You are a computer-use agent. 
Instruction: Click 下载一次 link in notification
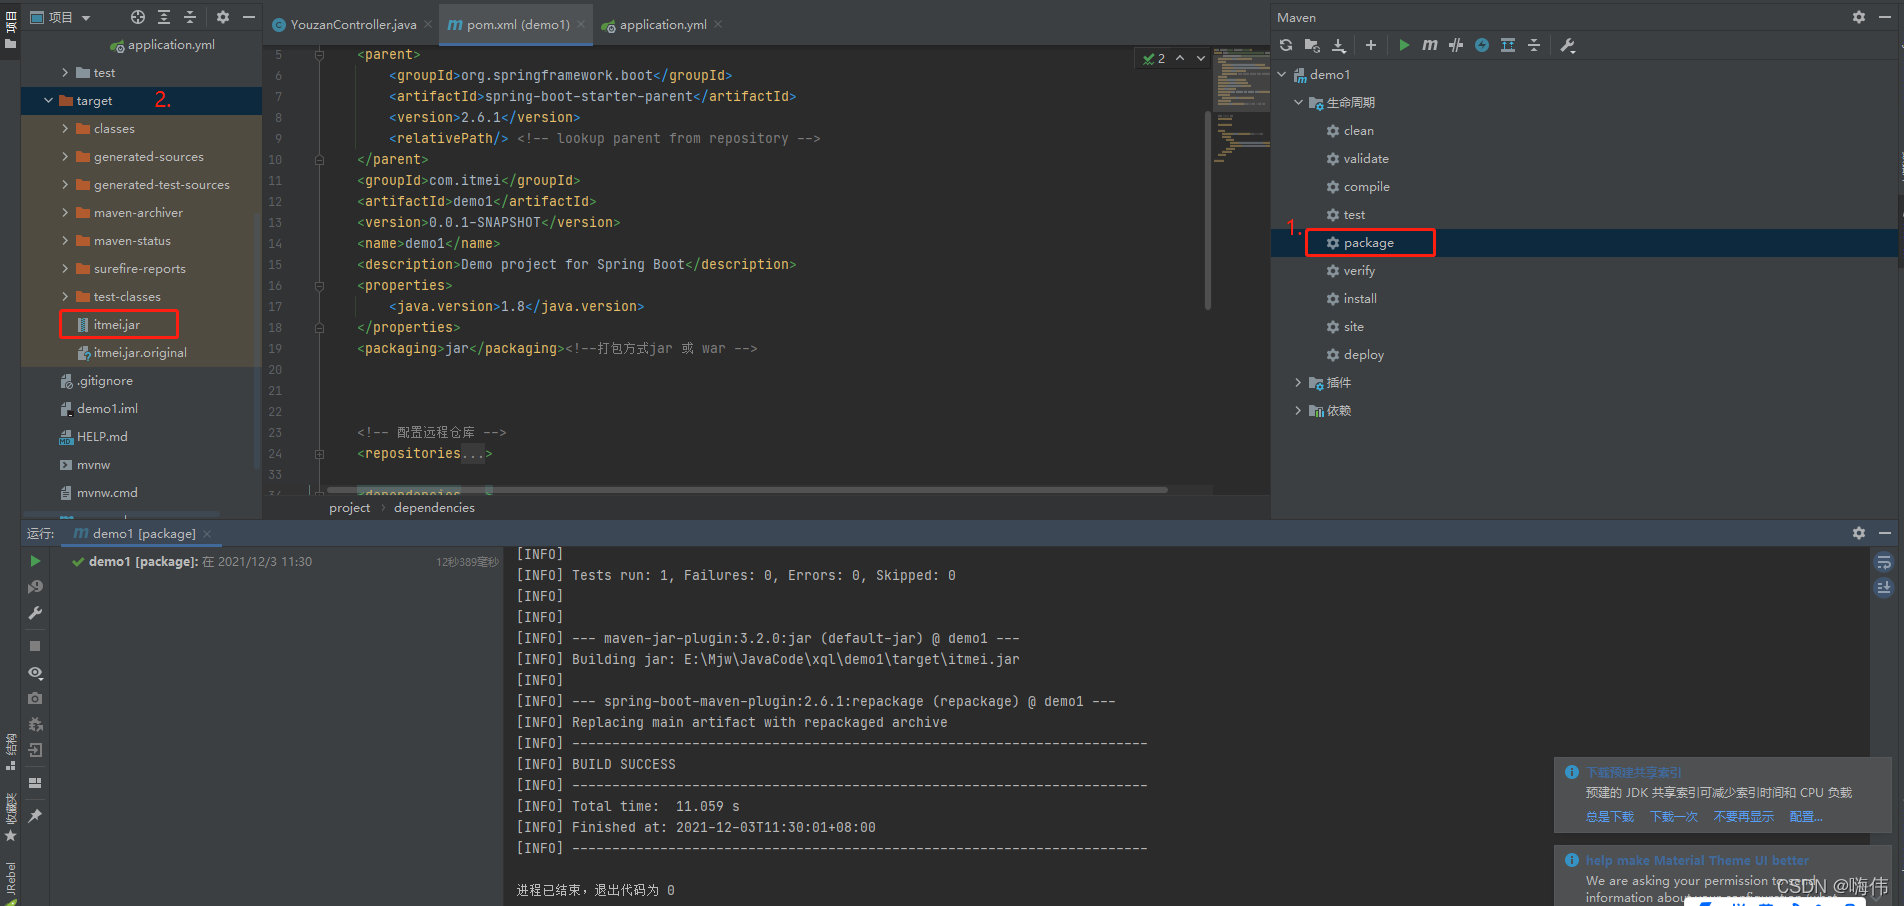pos(1674,816)
